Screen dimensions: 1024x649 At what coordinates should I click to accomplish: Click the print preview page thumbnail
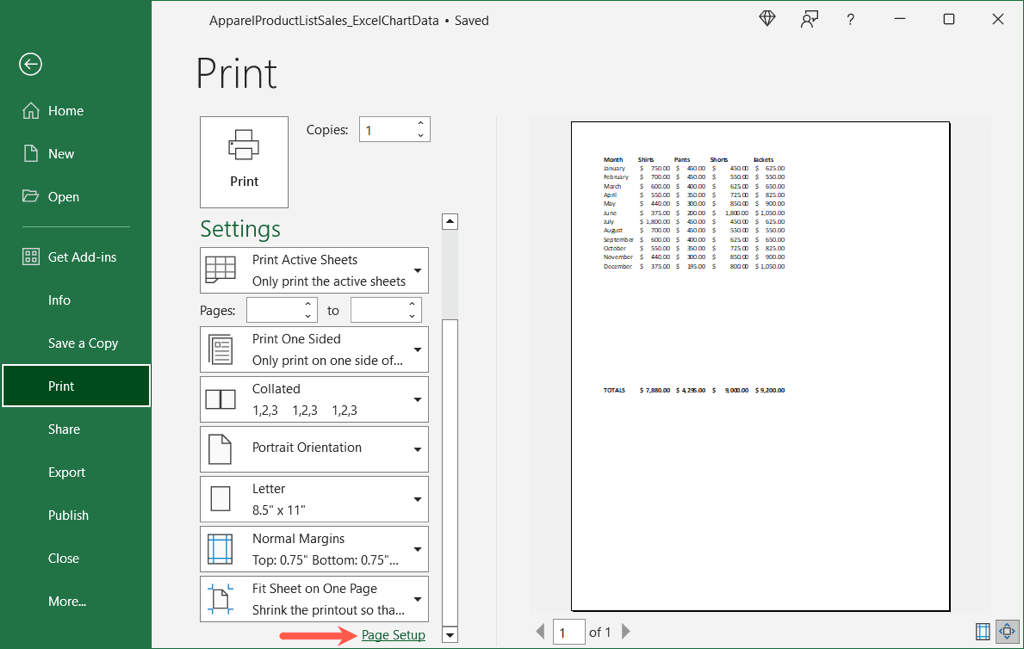(760, 366)
